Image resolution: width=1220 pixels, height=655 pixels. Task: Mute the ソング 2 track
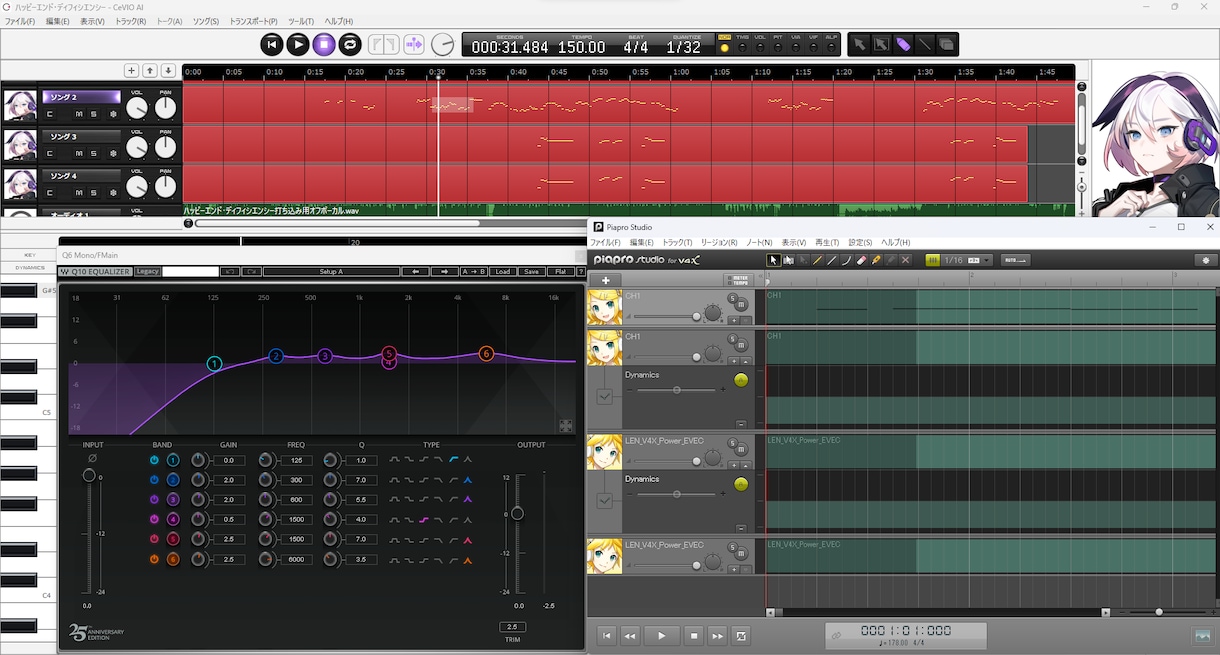tap(79, 114)
